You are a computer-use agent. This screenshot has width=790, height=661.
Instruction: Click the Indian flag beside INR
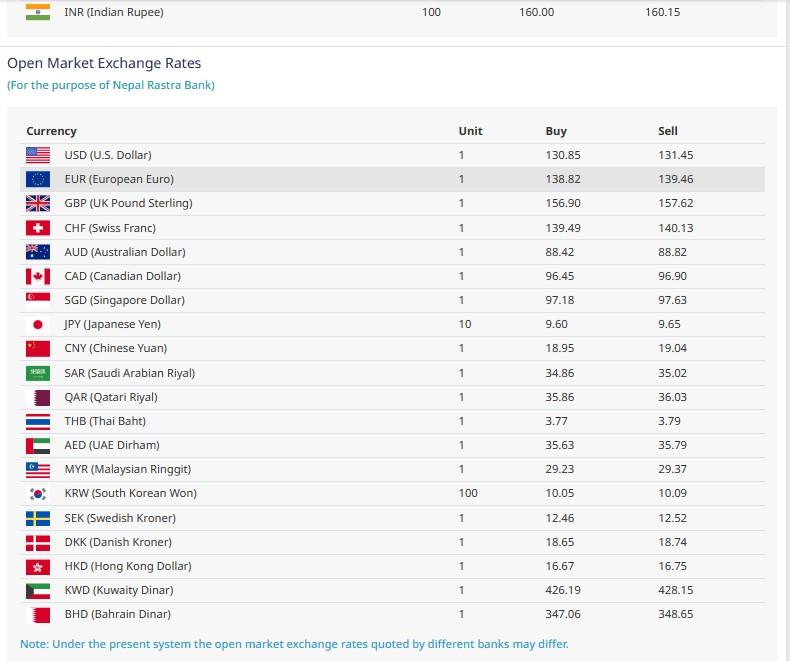coord(38,12)
